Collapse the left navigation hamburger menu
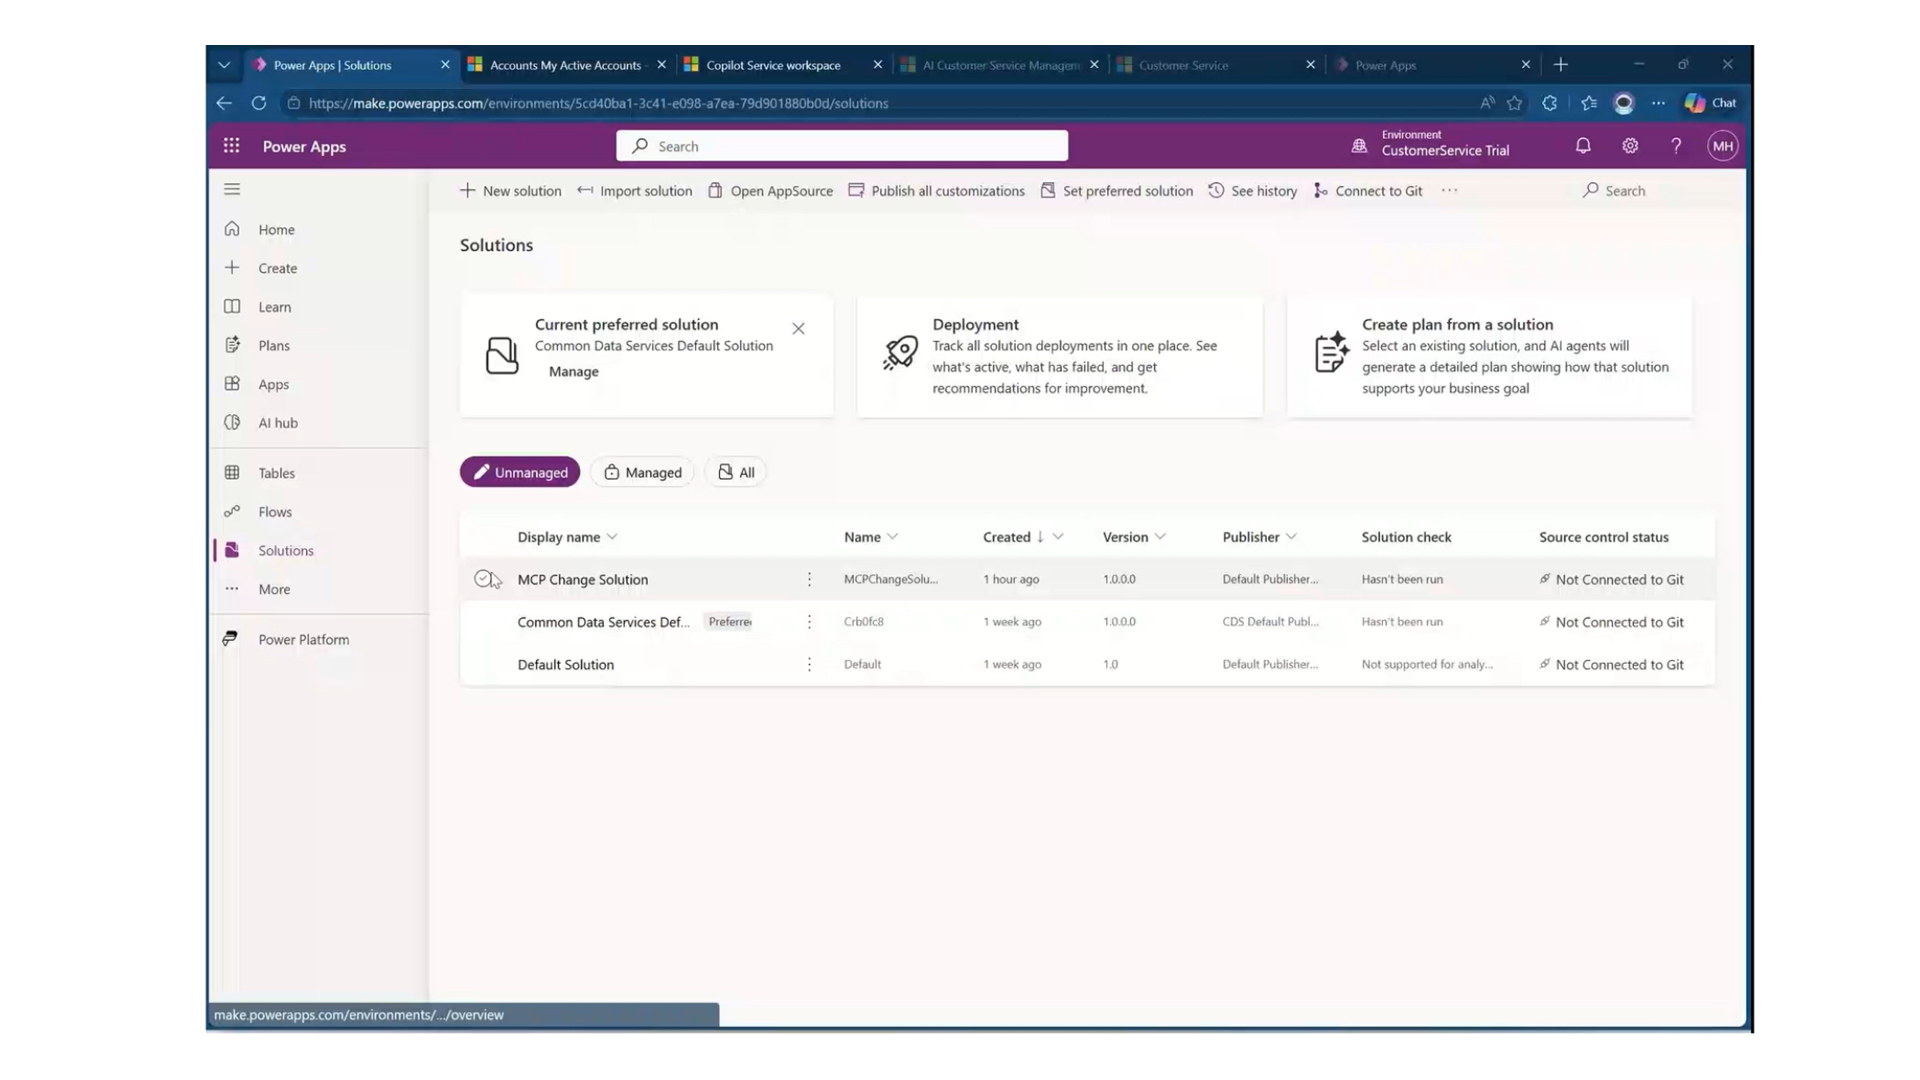 [232, 189]
